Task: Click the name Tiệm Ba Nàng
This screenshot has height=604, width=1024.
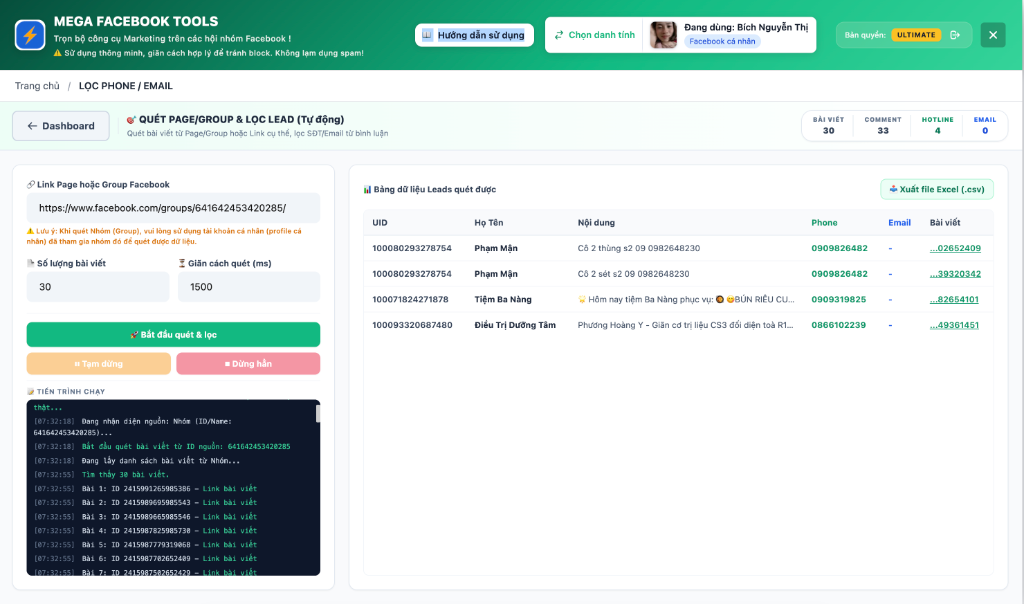Action: [x=503, y=299]
